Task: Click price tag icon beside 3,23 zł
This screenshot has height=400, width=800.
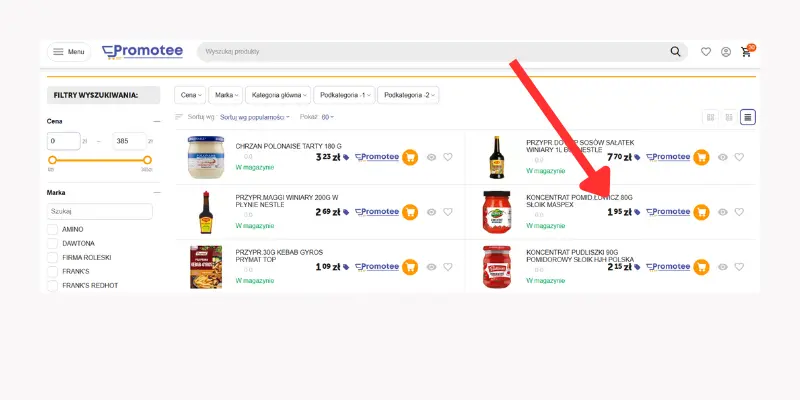Action: pyautogui.click(x=346, y=158)
